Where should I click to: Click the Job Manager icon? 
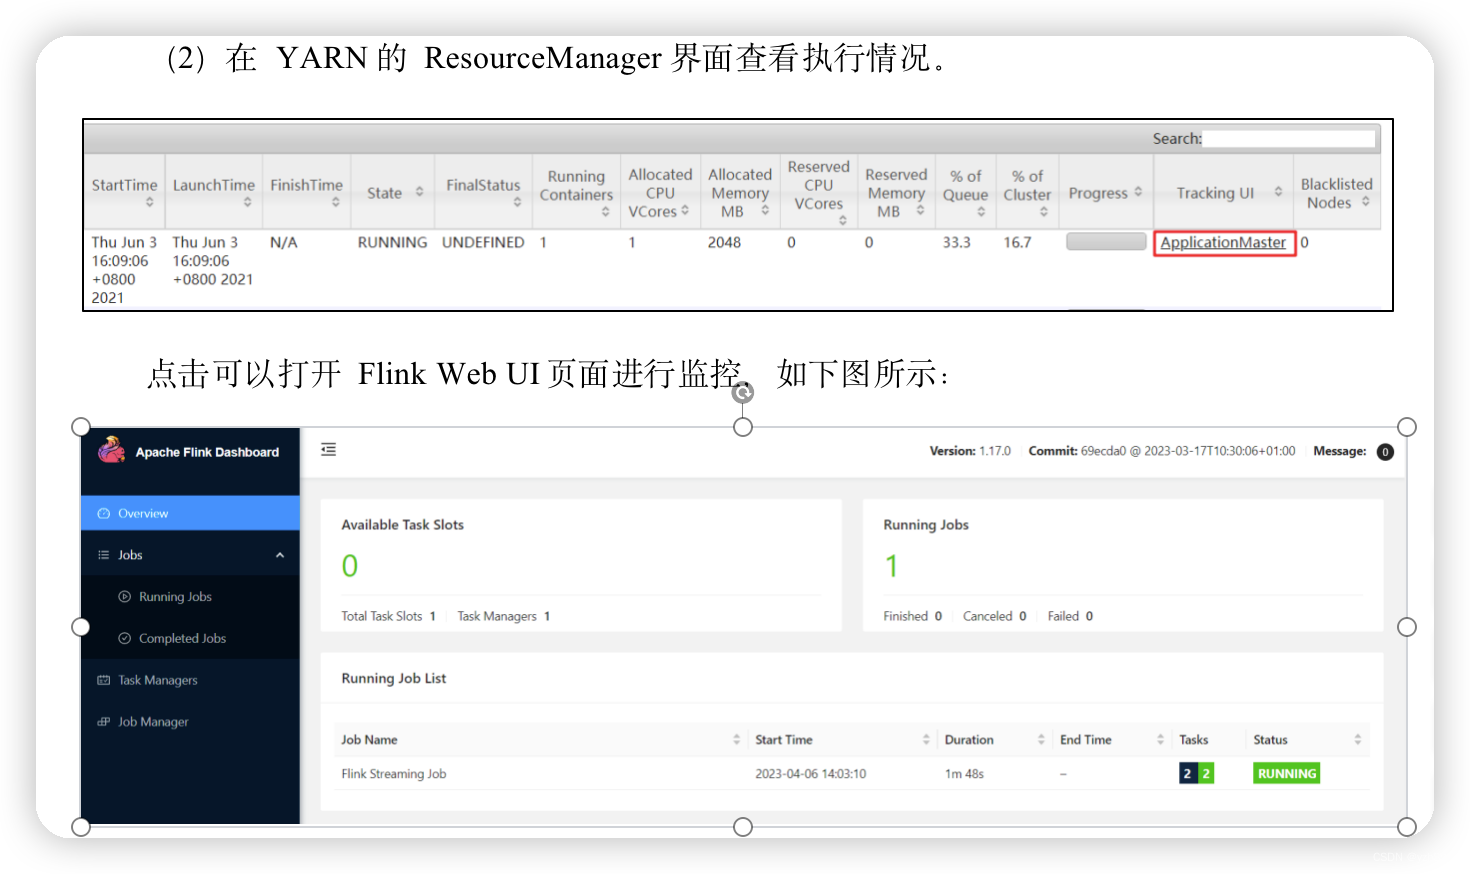click(x=104, y=722)
